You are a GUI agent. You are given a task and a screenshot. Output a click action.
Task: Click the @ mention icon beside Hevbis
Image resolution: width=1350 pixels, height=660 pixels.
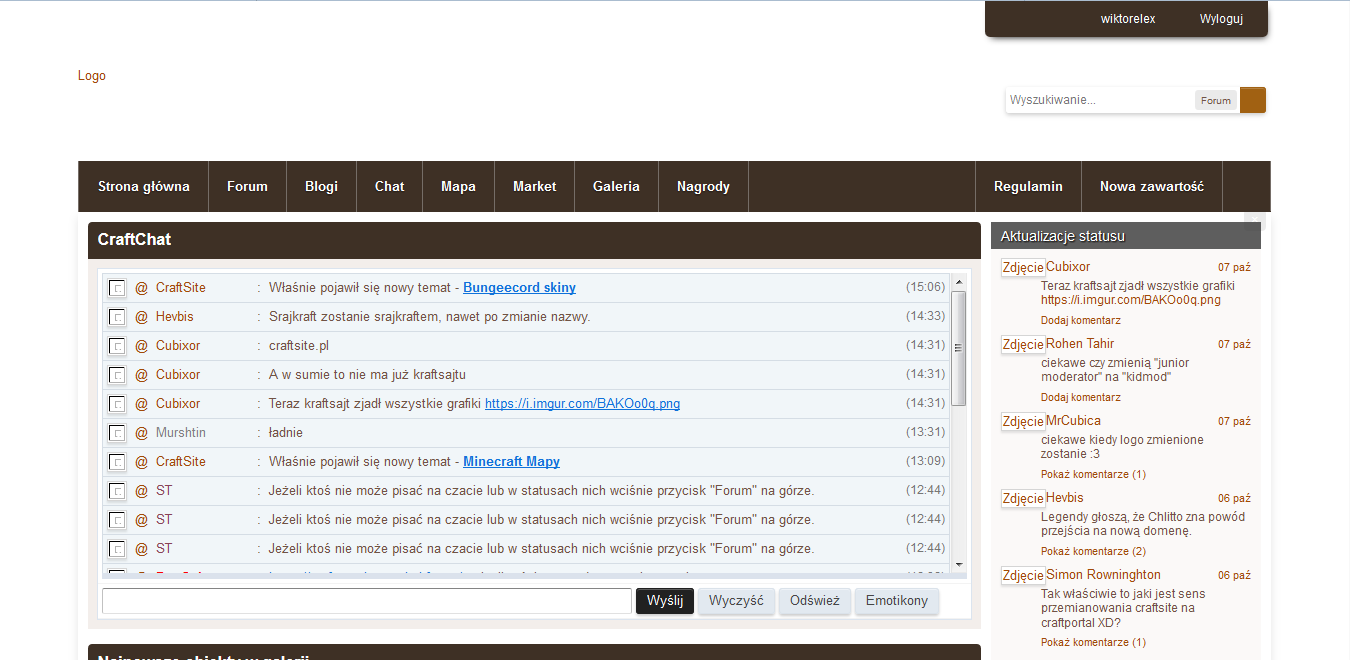click(141, 316)
